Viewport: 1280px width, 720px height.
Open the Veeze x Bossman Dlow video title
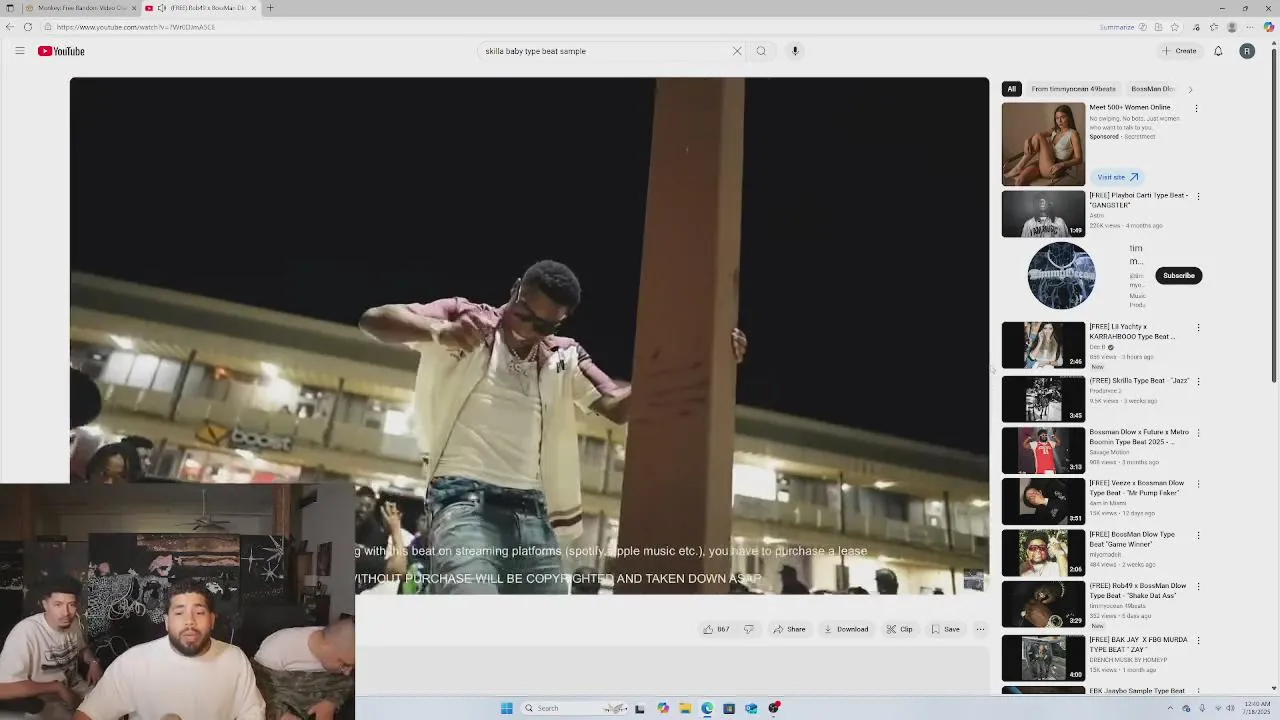1137,488
